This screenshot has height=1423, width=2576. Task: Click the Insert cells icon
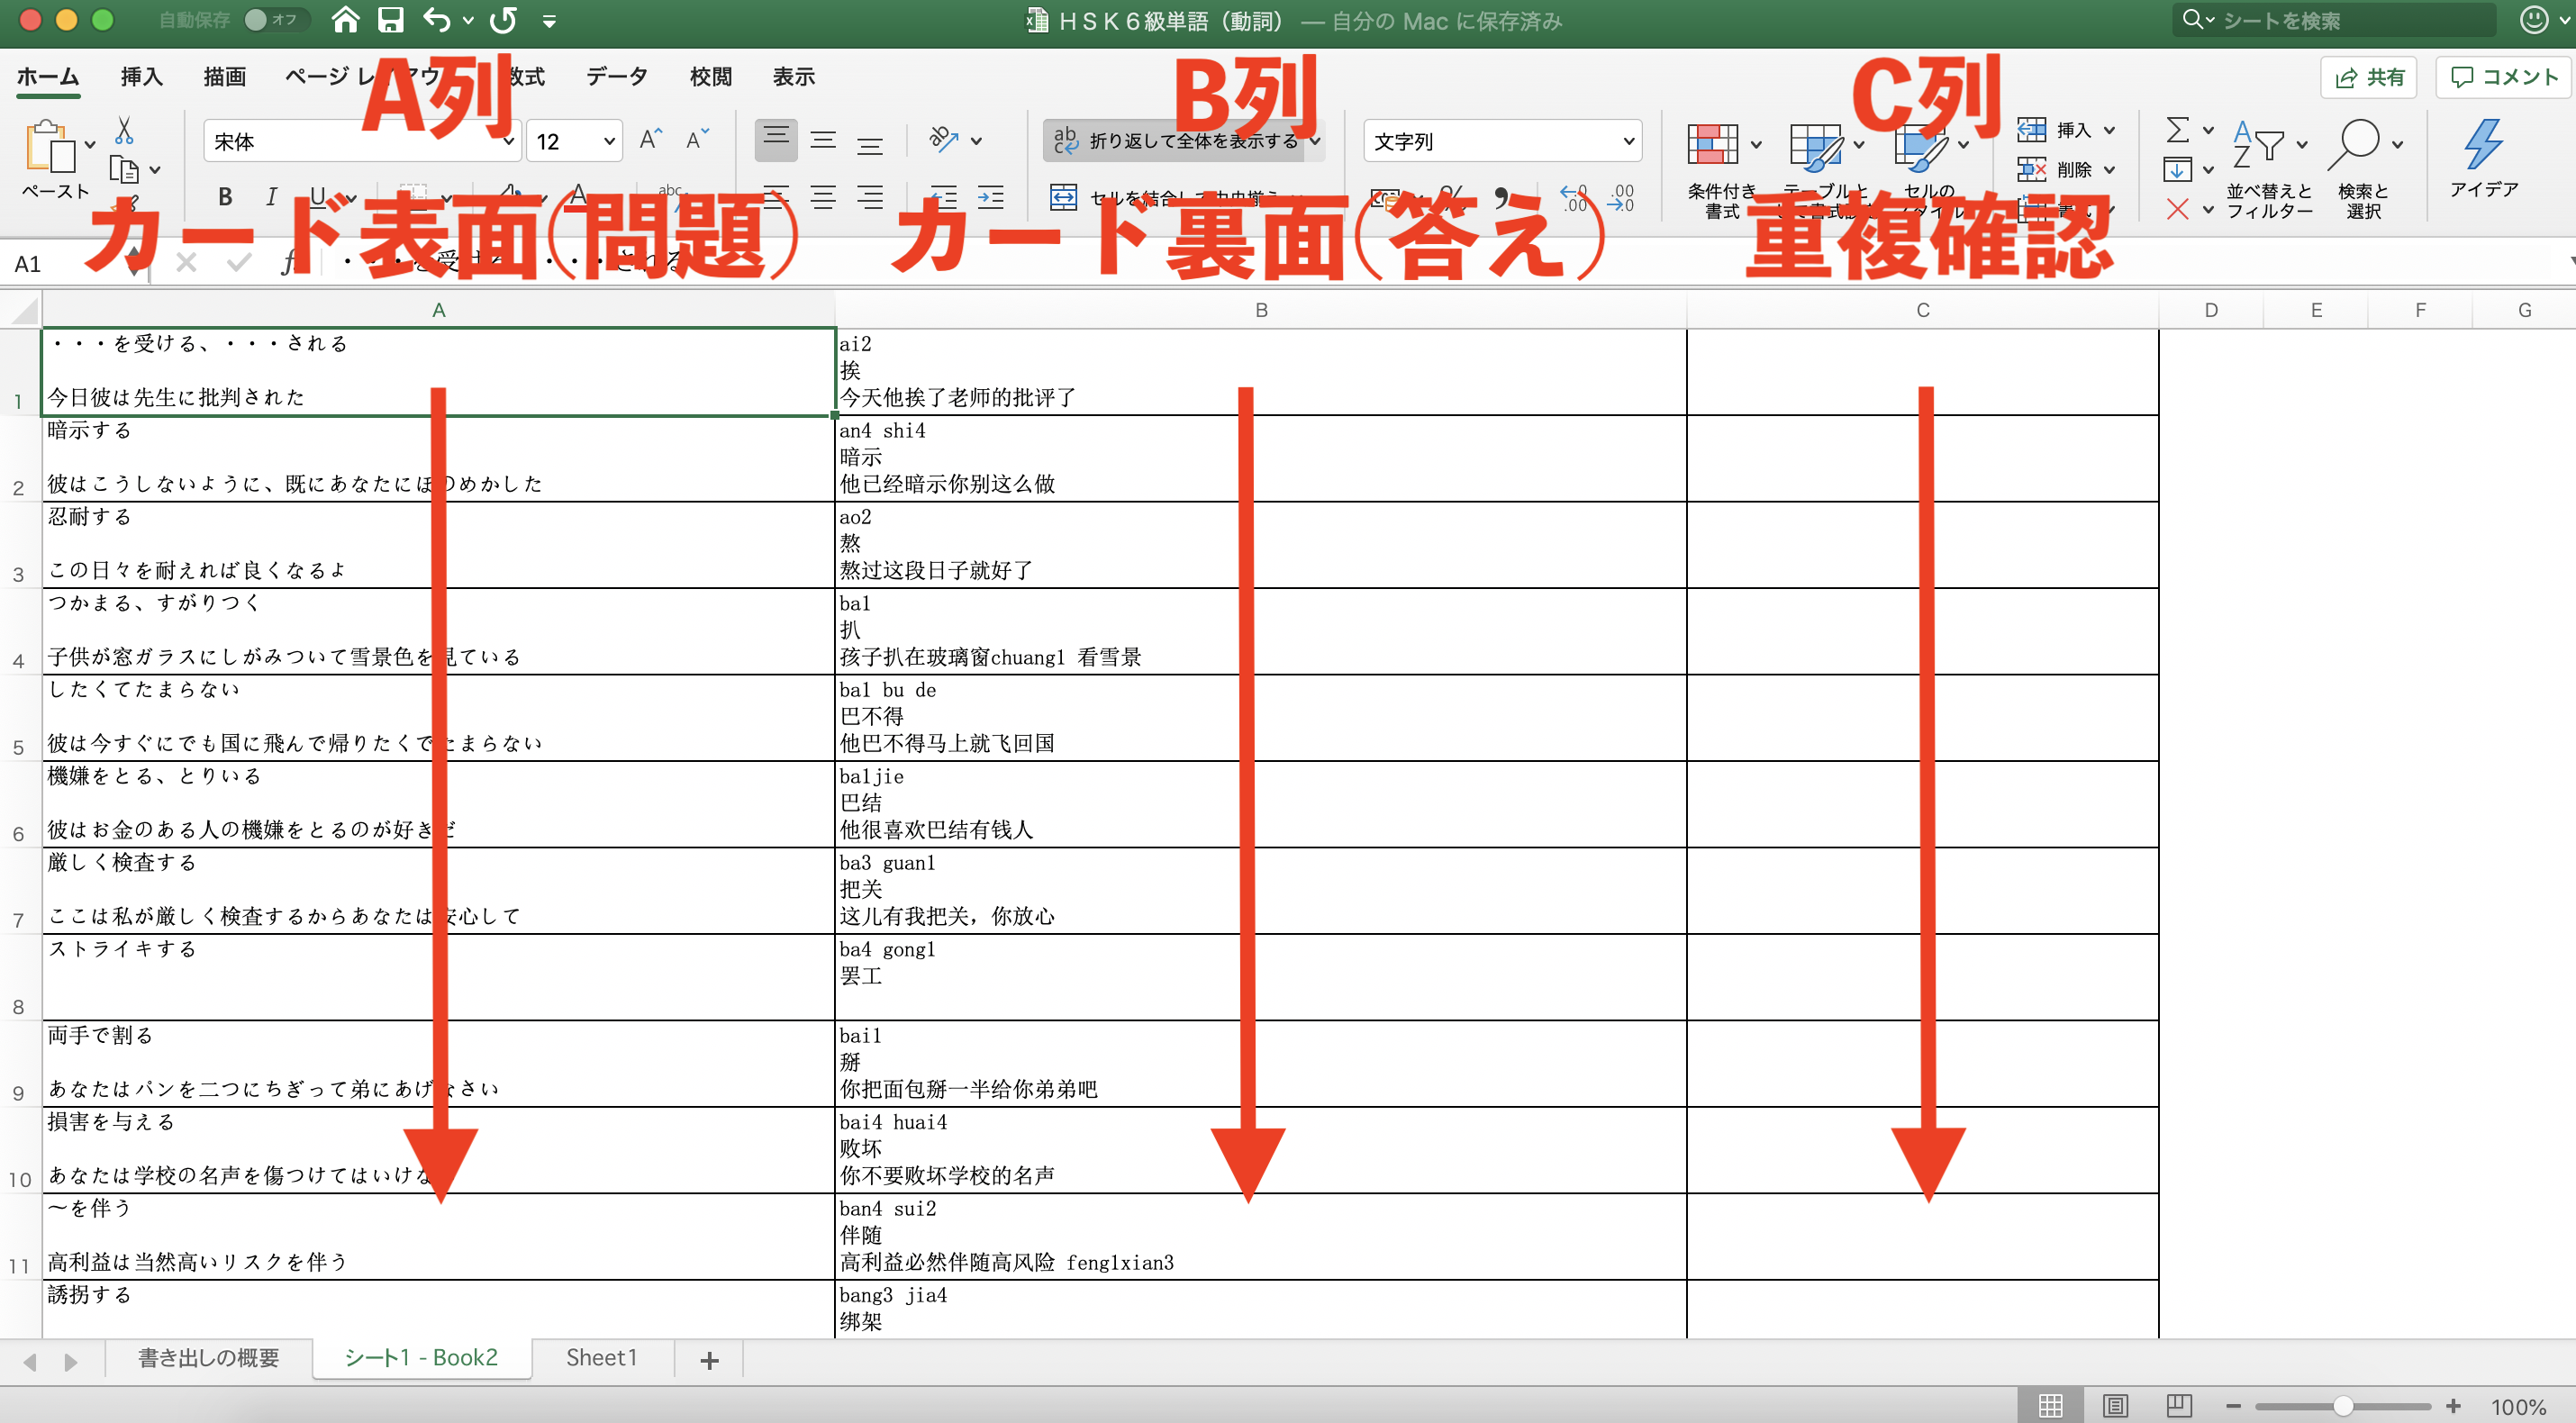coord(2032,130)
